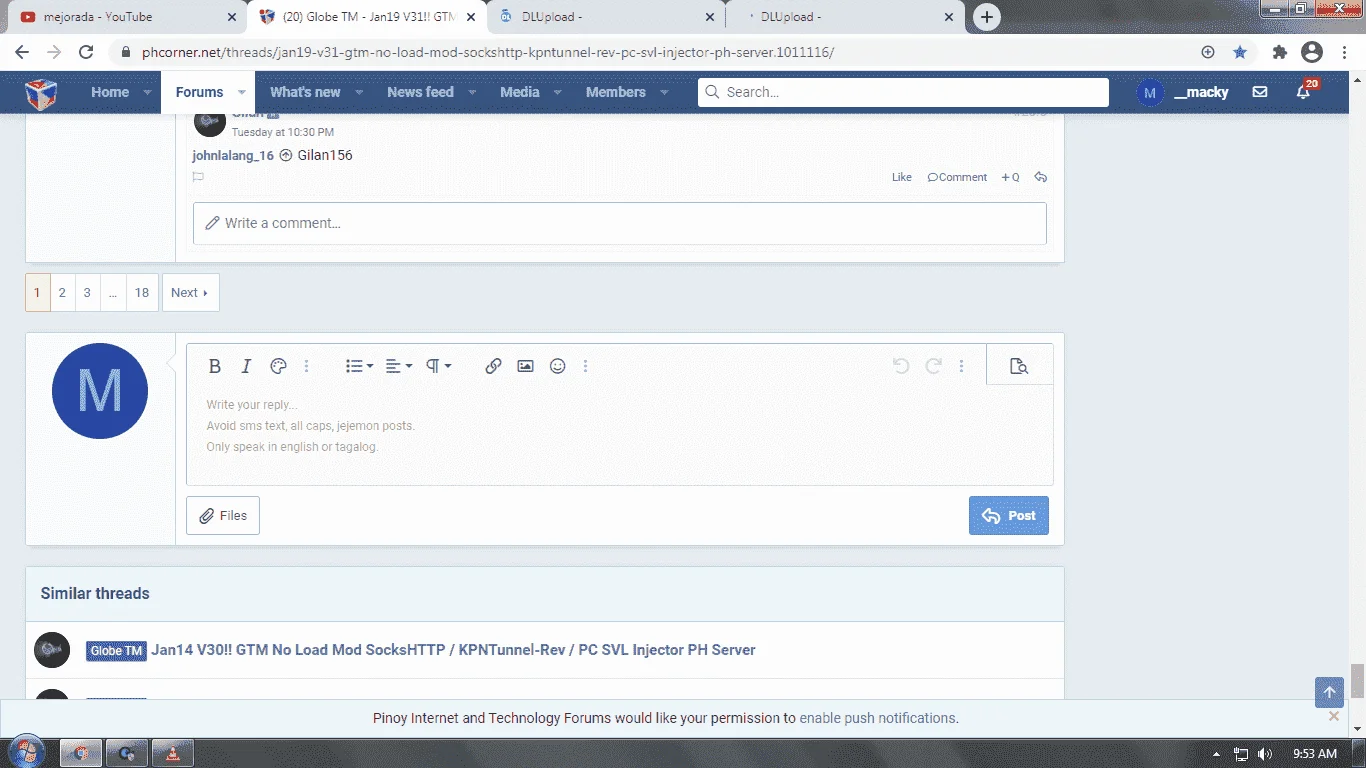The image size is (1366, 768).
Task: Show hidden system tray icons
Action: click(x=1217, y=754)
